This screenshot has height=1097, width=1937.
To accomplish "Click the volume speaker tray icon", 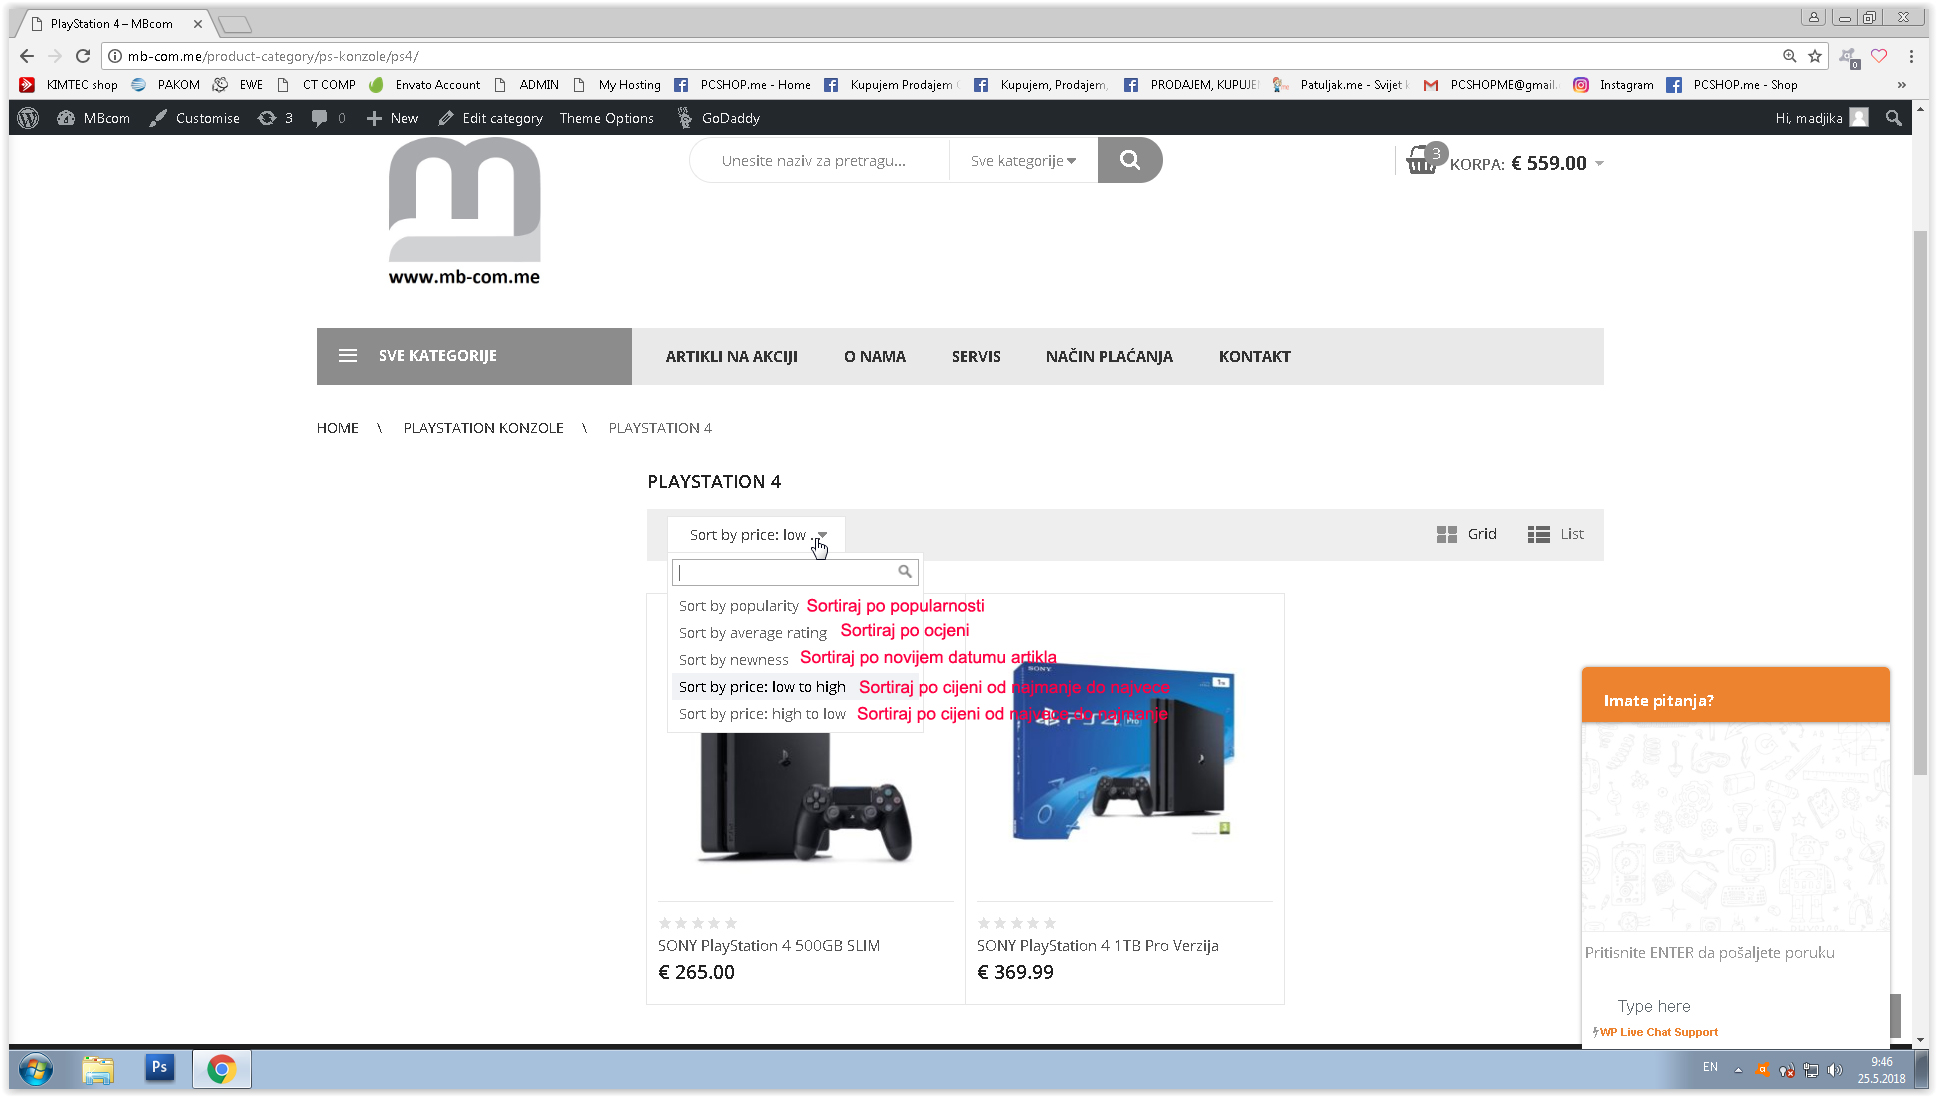I will point(1834,1070).
